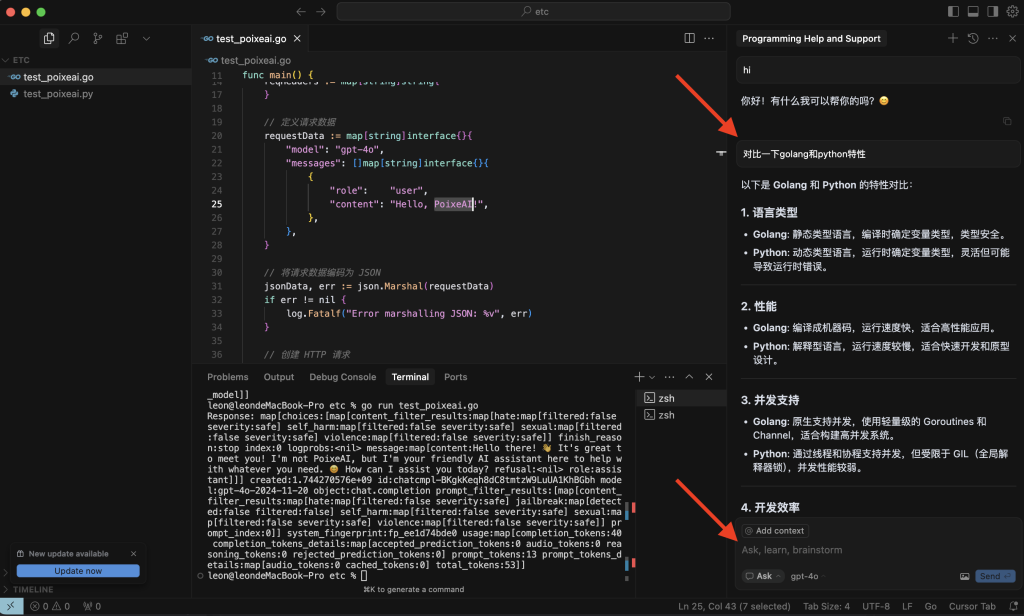Toggle the primary sidebar visibility
This screenshot has width=1024, height=616.
[952, 11]
